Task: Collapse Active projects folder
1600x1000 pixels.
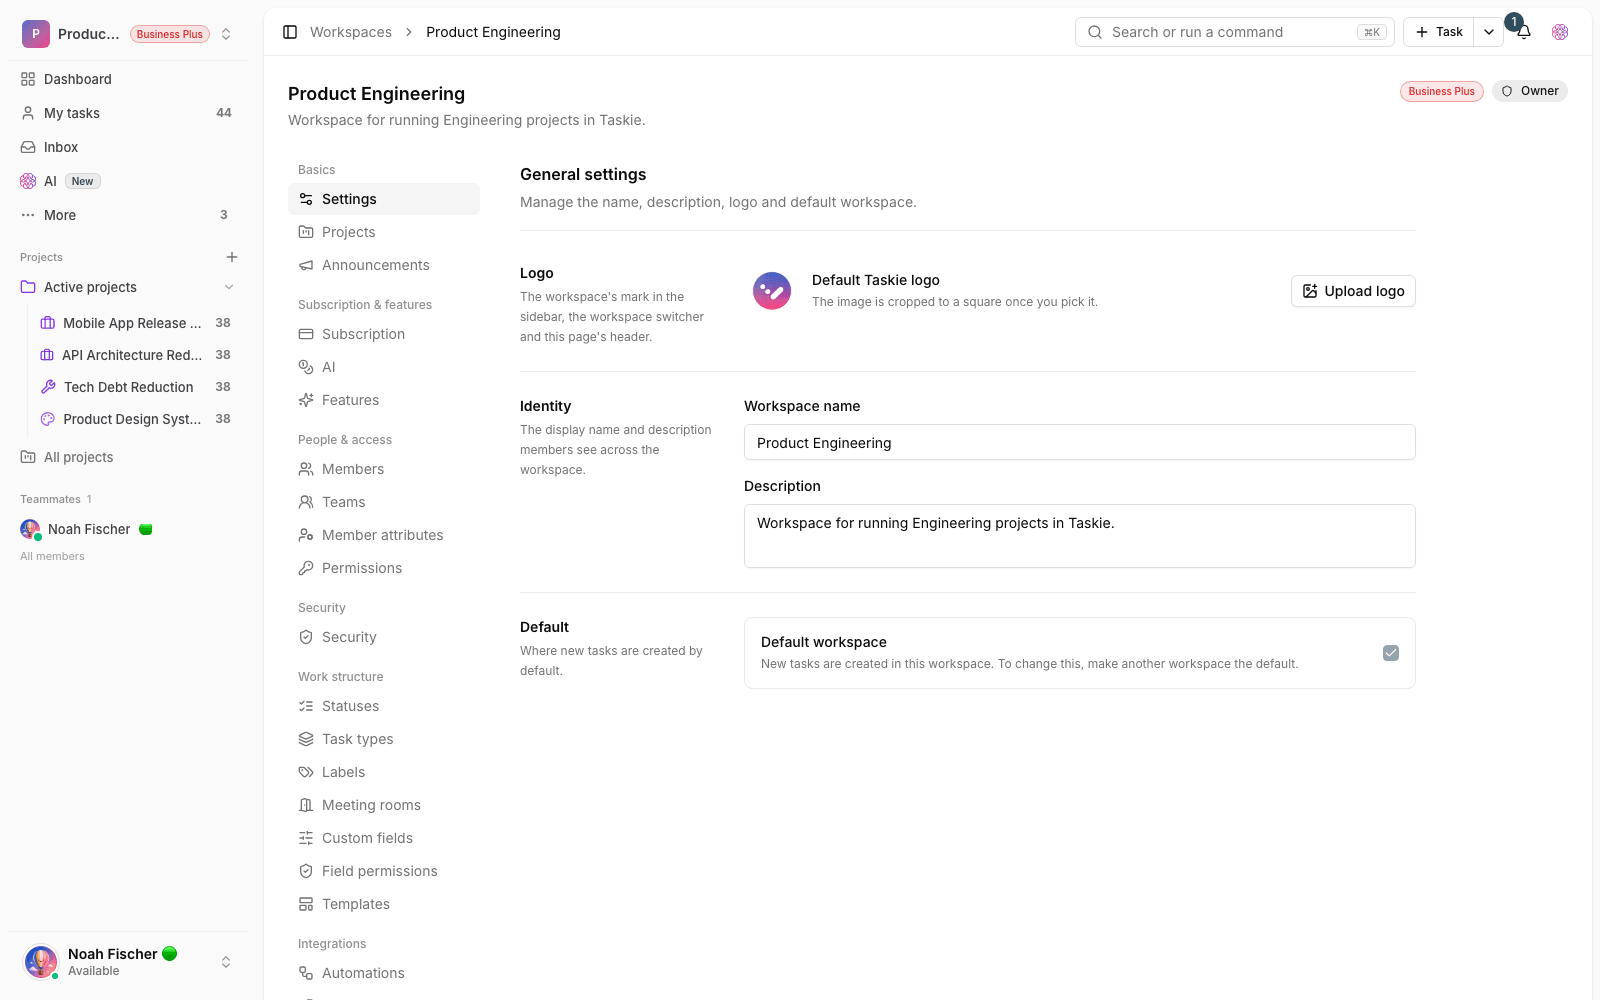Action: (229, 287)
